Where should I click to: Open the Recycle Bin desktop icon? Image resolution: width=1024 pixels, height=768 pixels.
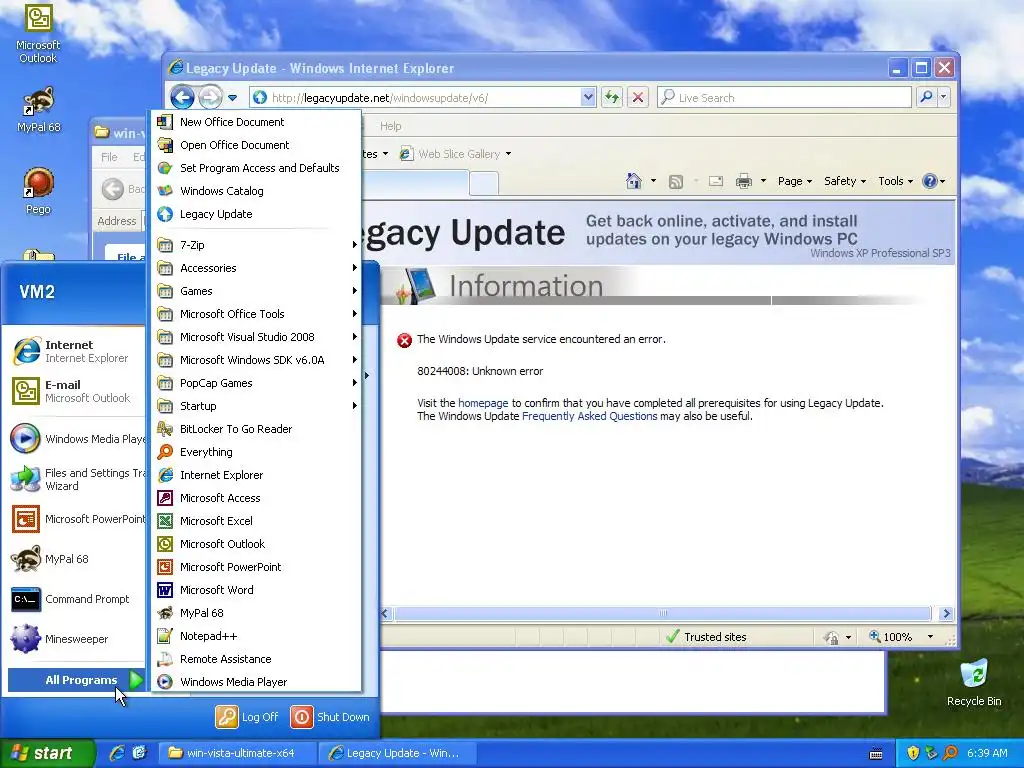click(974, 682)
